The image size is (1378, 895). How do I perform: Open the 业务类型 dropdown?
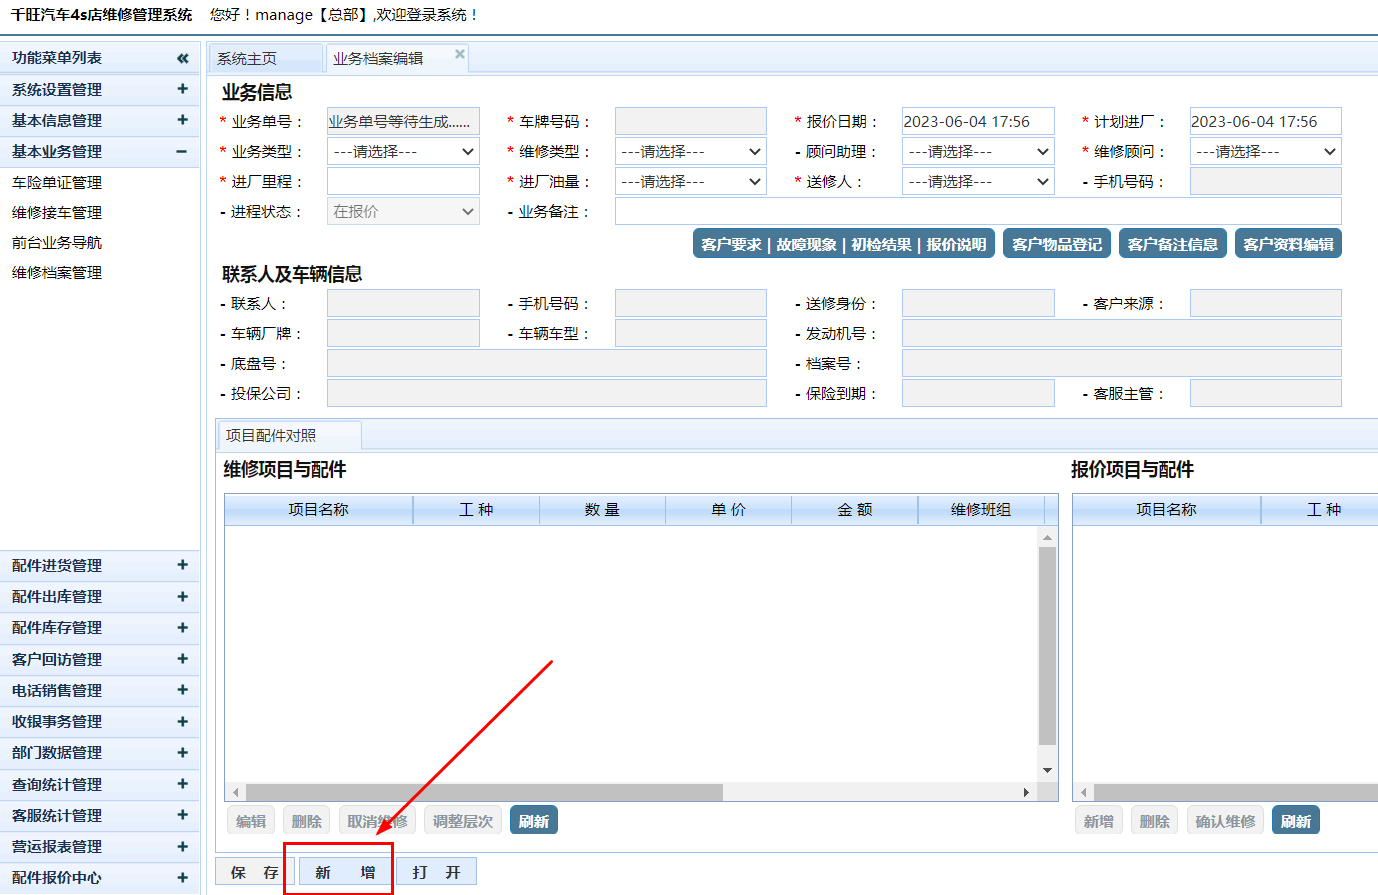tap(403, 152)
